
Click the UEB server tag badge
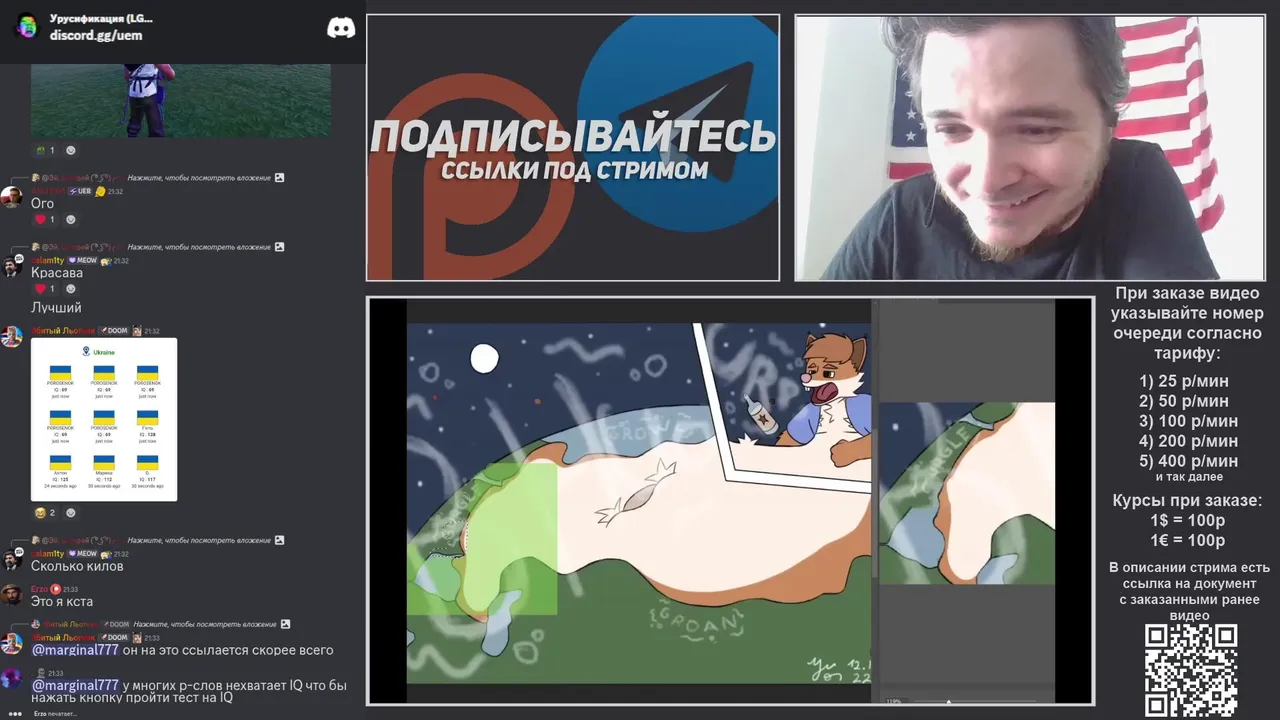79,191
